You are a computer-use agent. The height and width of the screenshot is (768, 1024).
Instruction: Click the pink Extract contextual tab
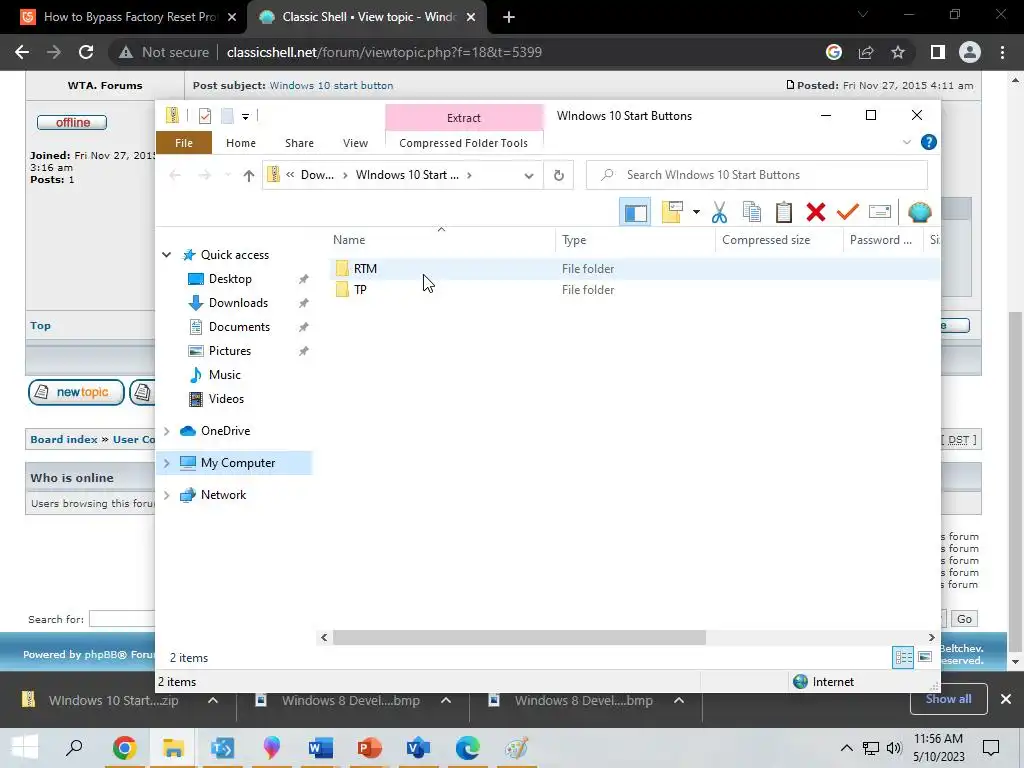(x=464, y=118)
